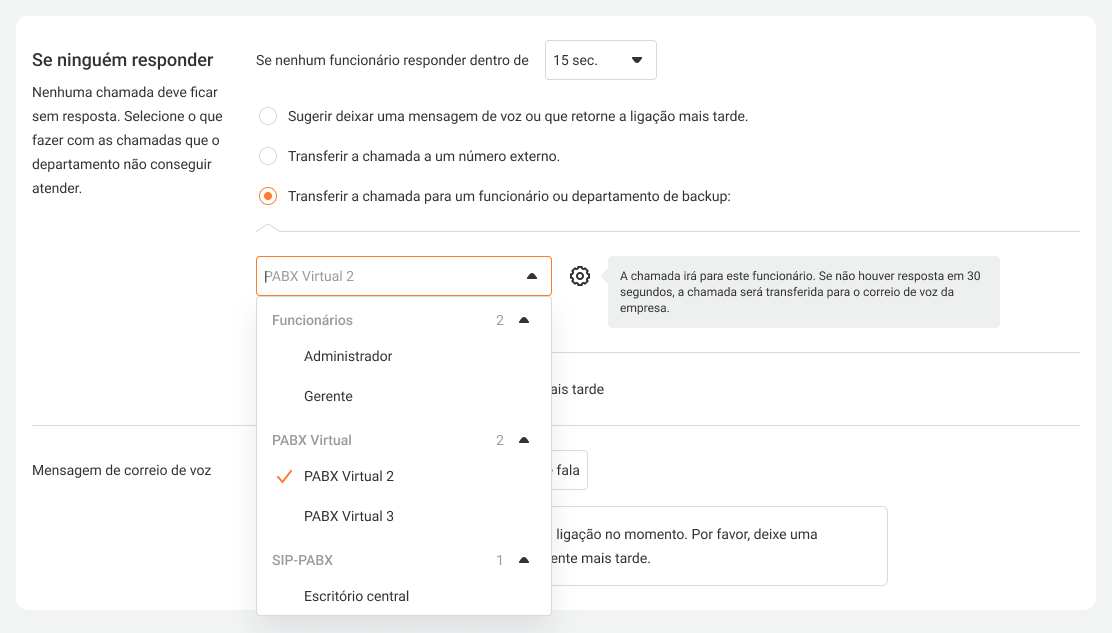The width and height of the screenshot is (1112, 633).
Task: Choose Administrador from the employee list
Action: pos(348,356)
